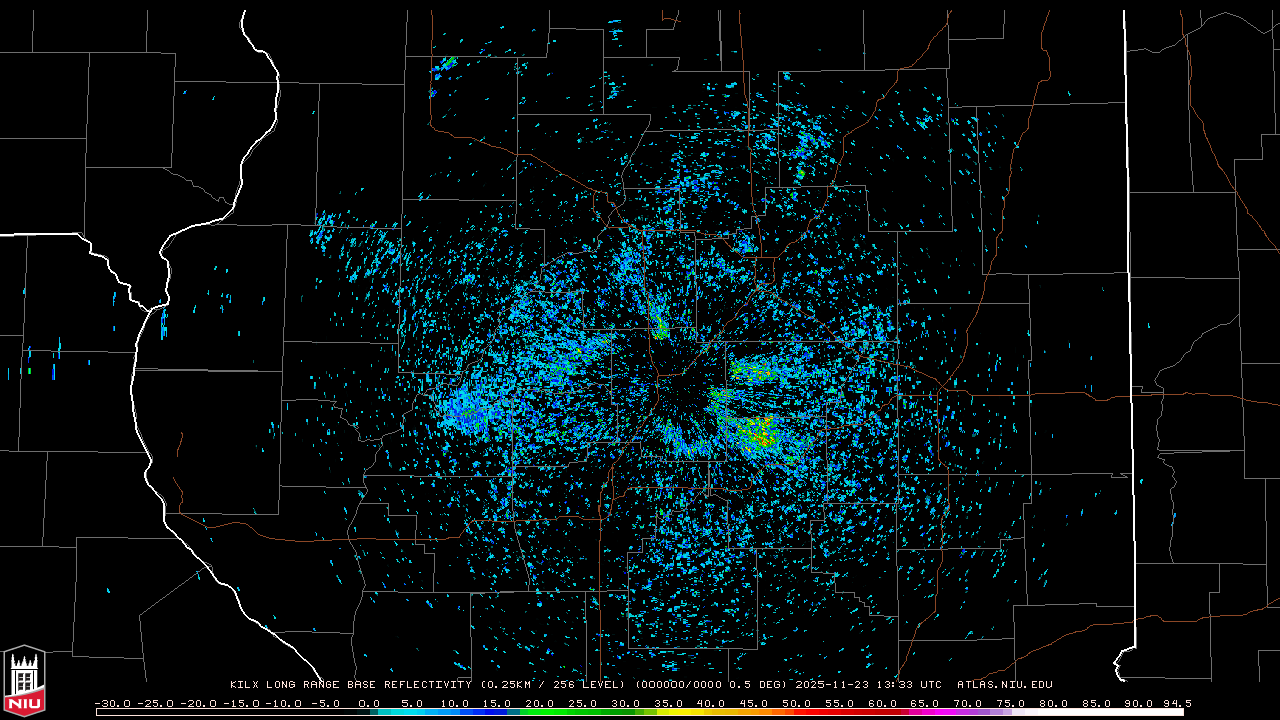Click the "35.0" scale label

pyautogui.click(x=670, y=703)
